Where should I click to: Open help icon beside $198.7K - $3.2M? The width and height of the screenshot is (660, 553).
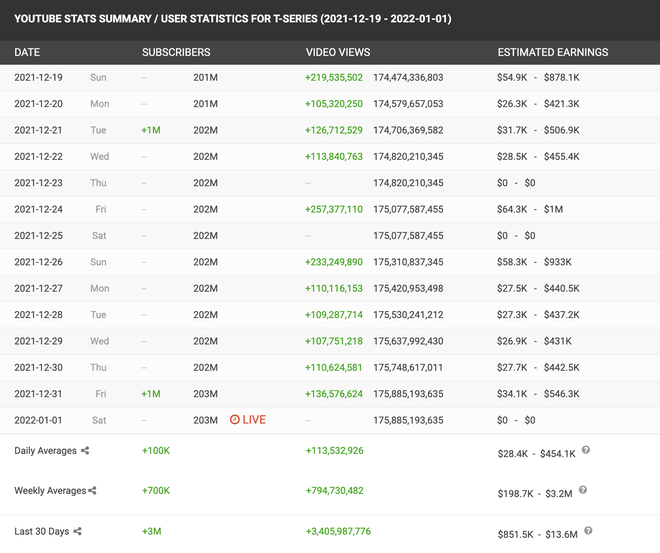pos(583,490)
